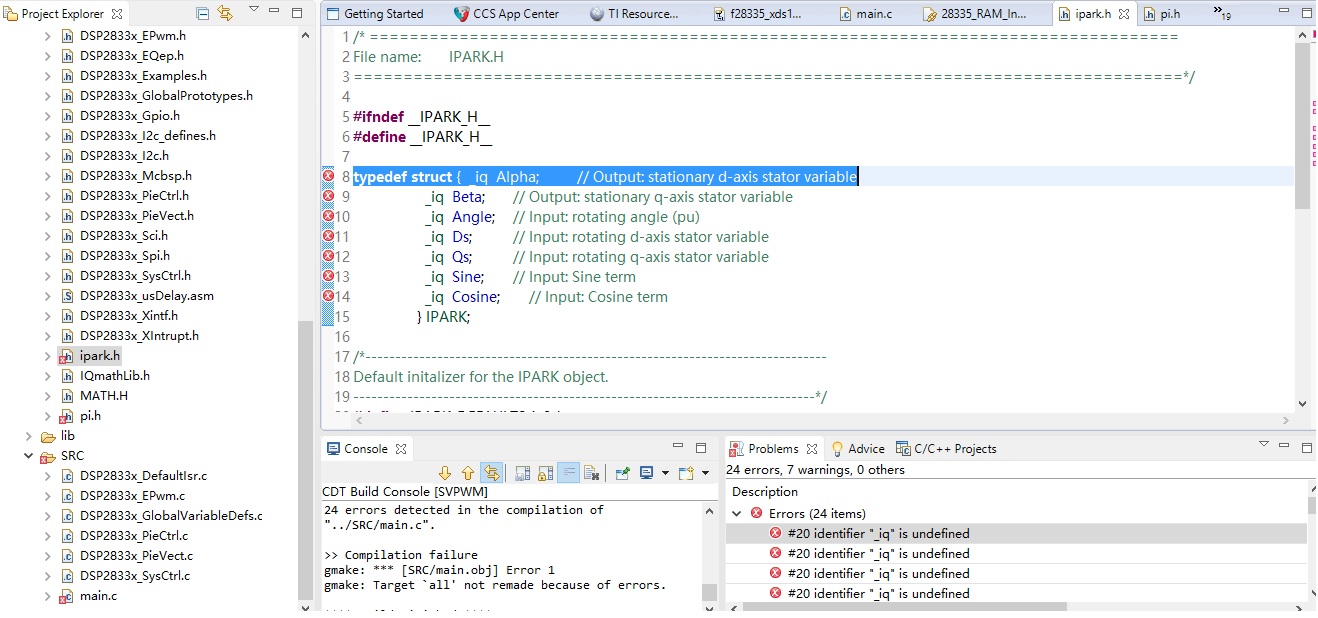Screen dimensions: 1318x618
Task: Open Project Explorer view menu arrow
Action: (253, 11)
